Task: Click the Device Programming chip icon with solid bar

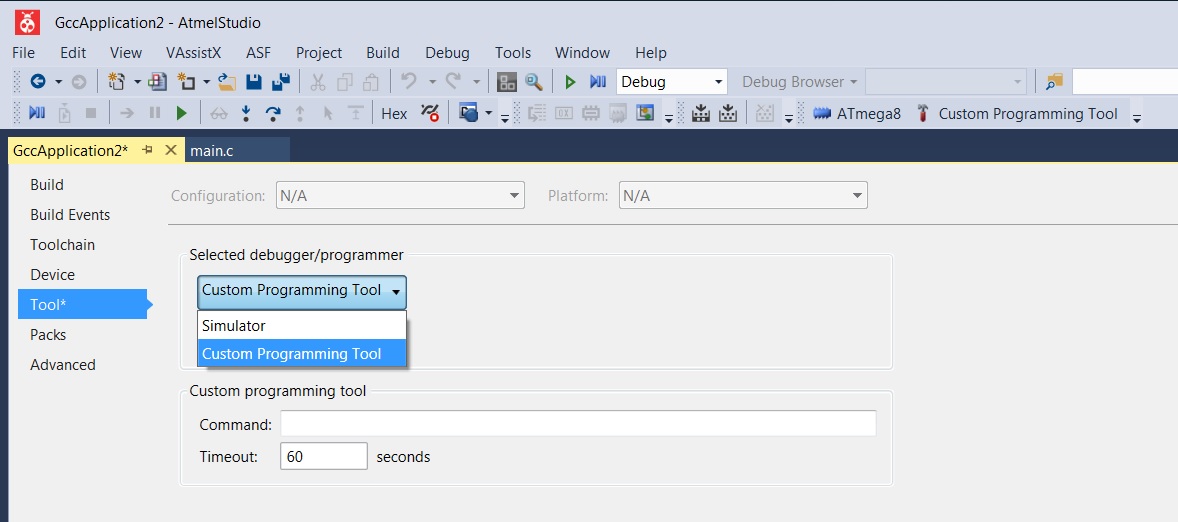Action: point(700,113)
